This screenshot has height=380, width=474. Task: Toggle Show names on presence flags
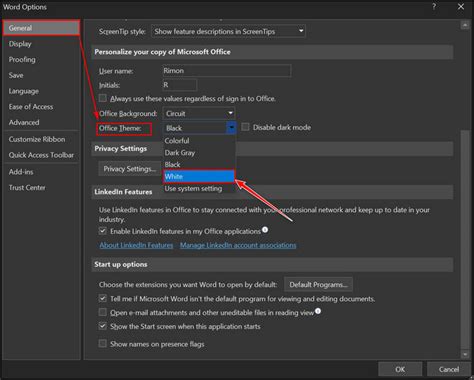pos(103,343)
